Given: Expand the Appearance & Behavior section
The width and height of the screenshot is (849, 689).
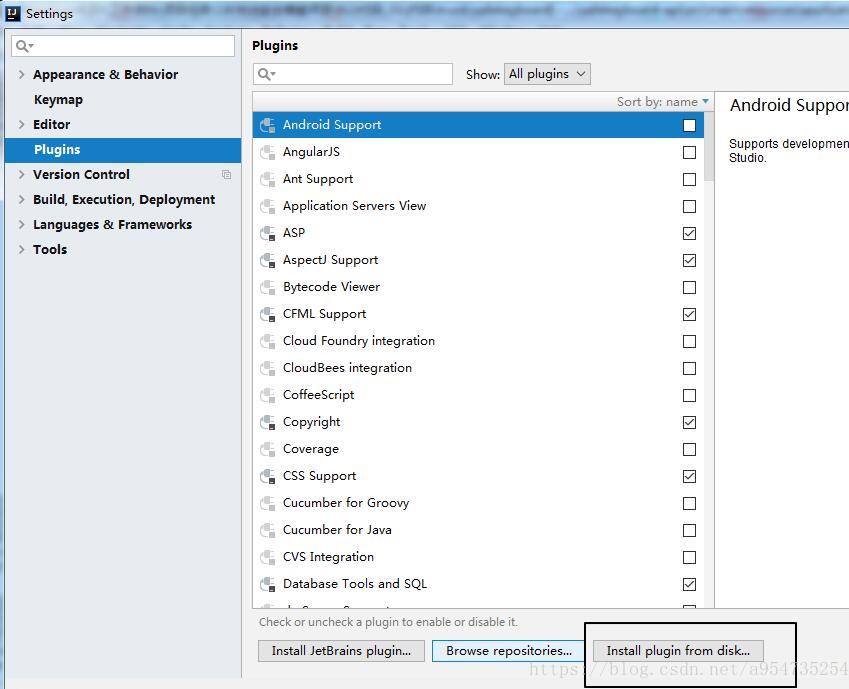Looking at the screenshot, I should (x=22, y=75).
